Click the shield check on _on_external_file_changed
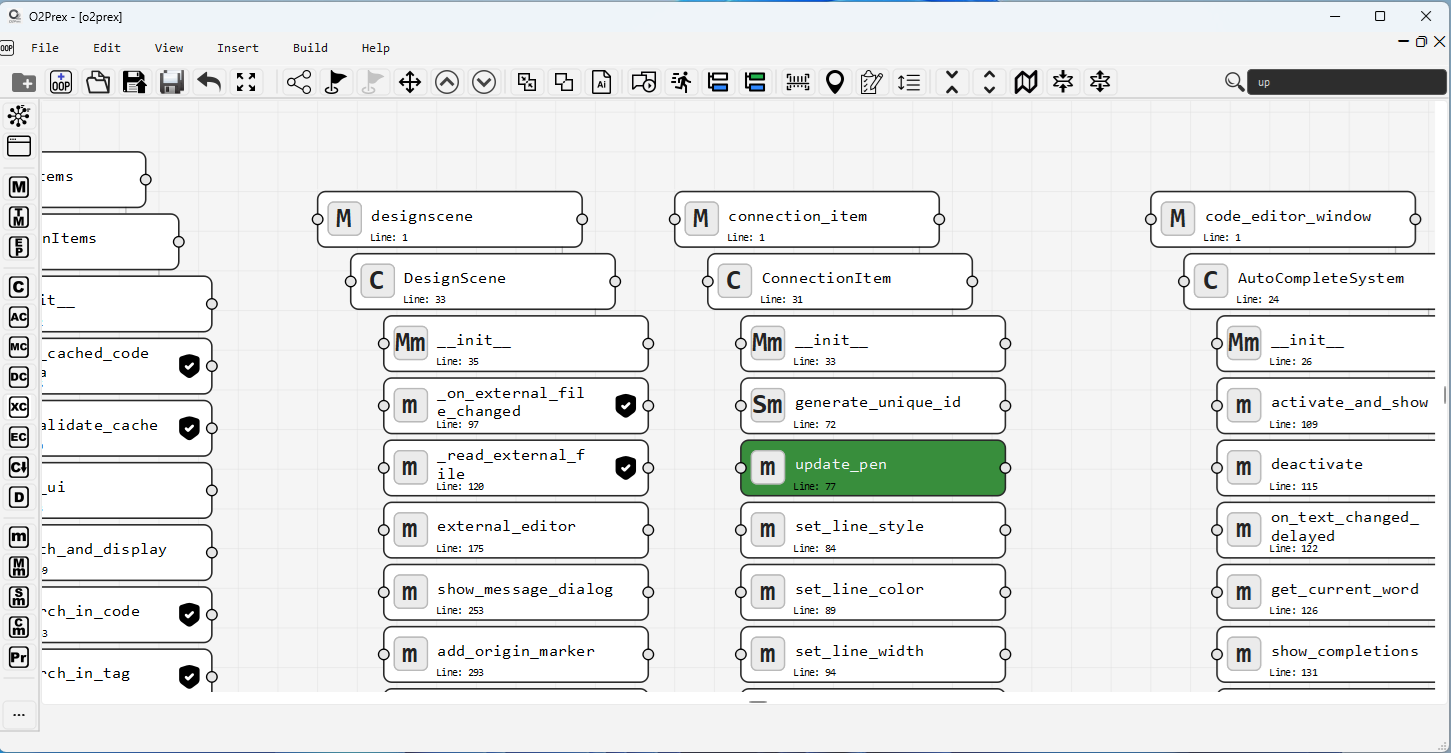This screenshot has height=753, width=1451. 625,405
